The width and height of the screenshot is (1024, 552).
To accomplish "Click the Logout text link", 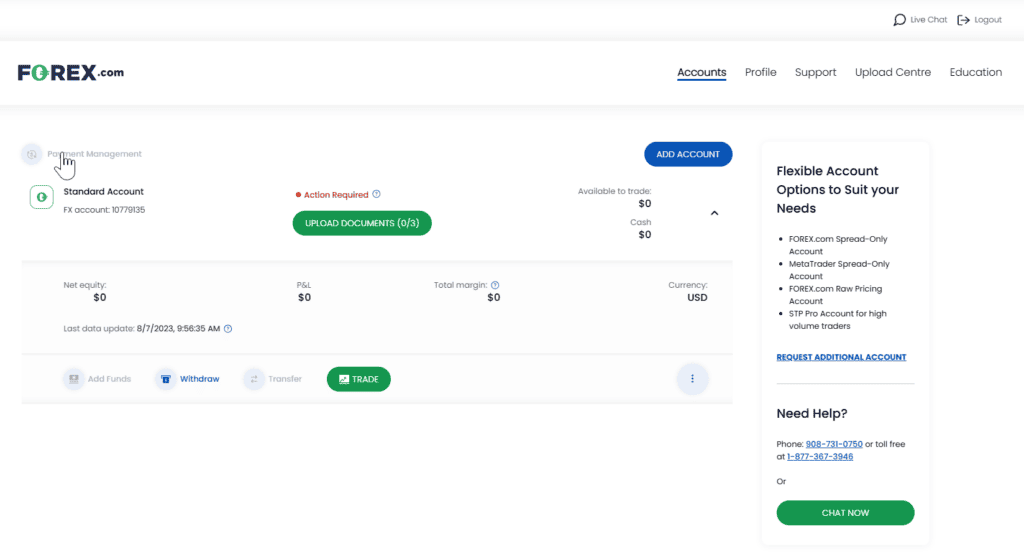I will tap(987, 20).
